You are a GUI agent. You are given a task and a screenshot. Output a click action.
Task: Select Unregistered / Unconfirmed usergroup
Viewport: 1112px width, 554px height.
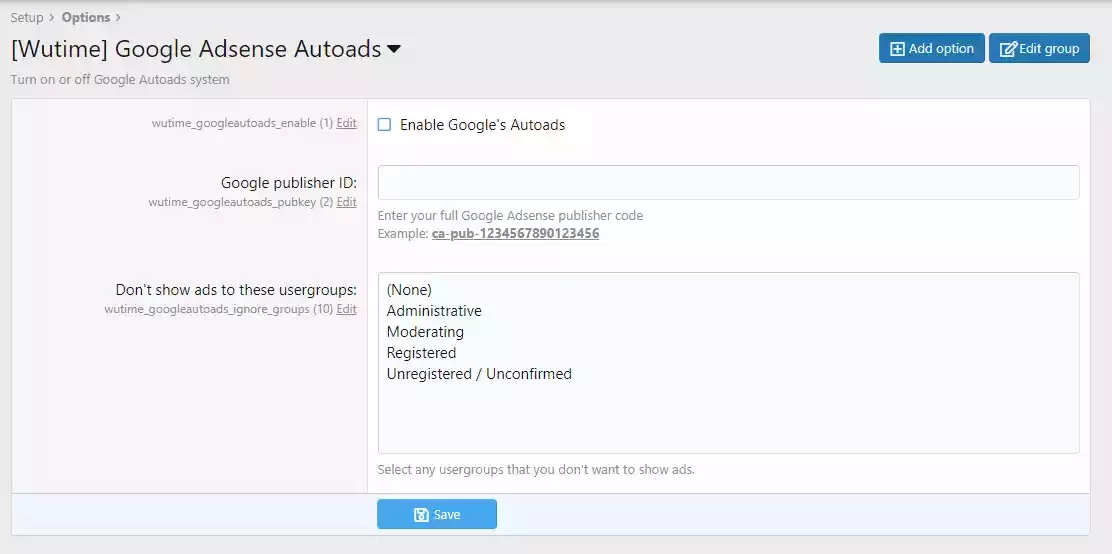click(479, 374)
